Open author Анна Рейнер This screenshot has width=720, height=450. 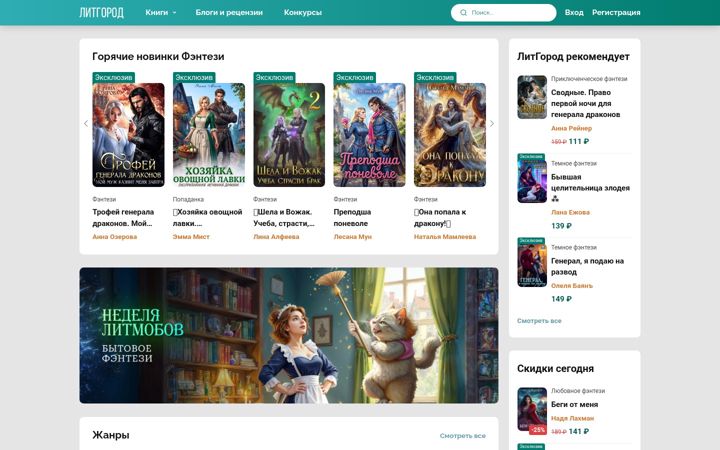click(572, 128)
